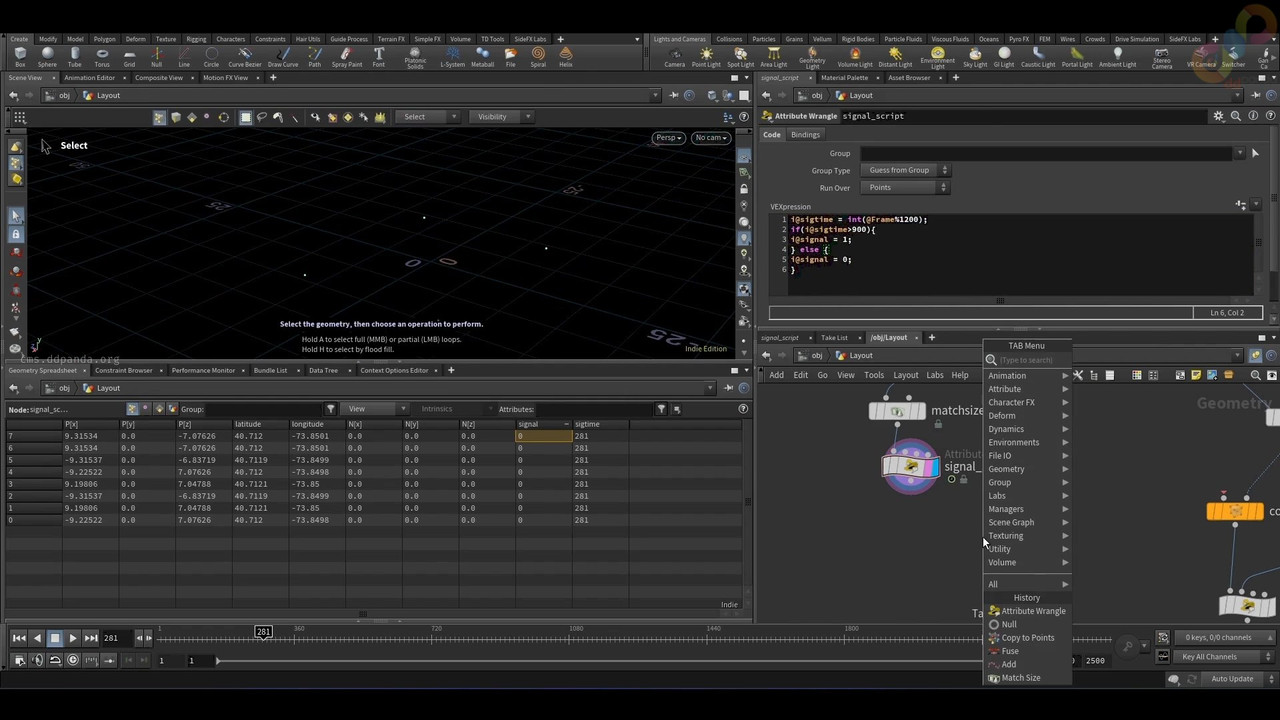
Task: Open the Run Over dropdown
Action: click(x=905, y=188)
